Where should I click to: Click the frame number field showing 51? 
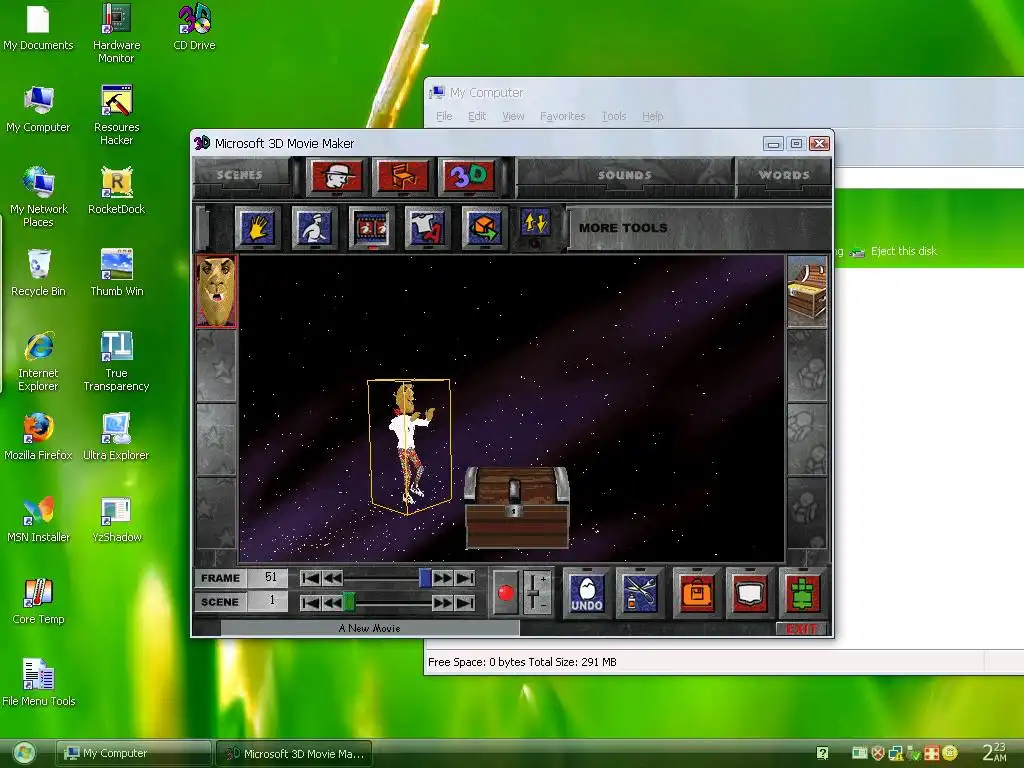click(x=268, y=577)
